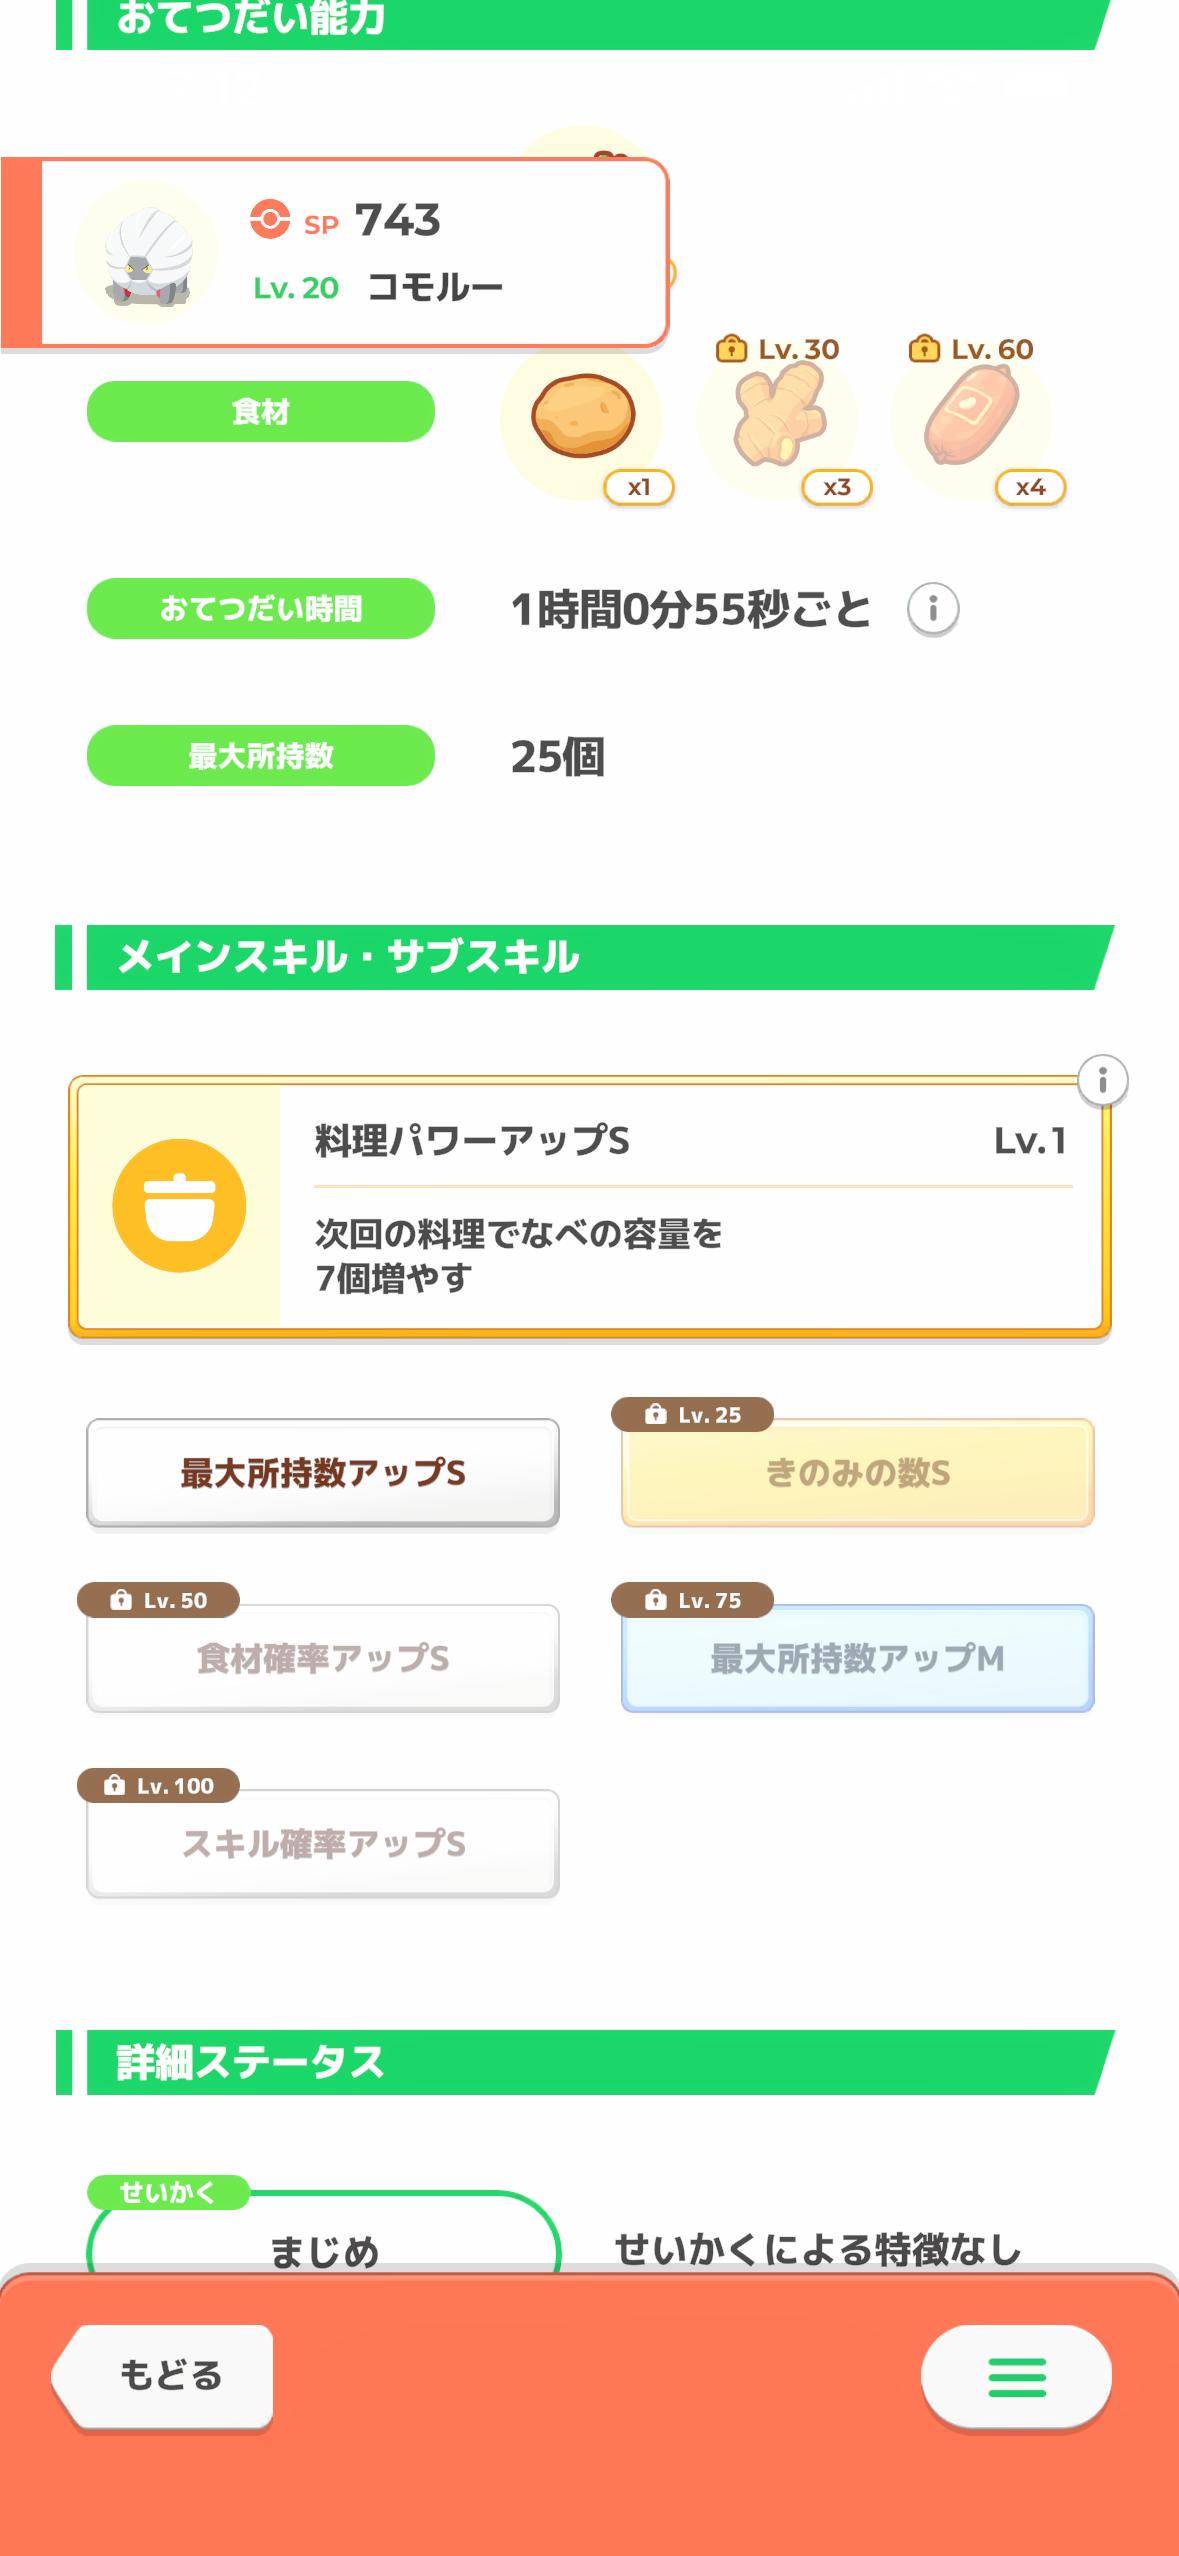Open the hamburger menu button
The image size is (1179, 2556).
(1016, 2376)
